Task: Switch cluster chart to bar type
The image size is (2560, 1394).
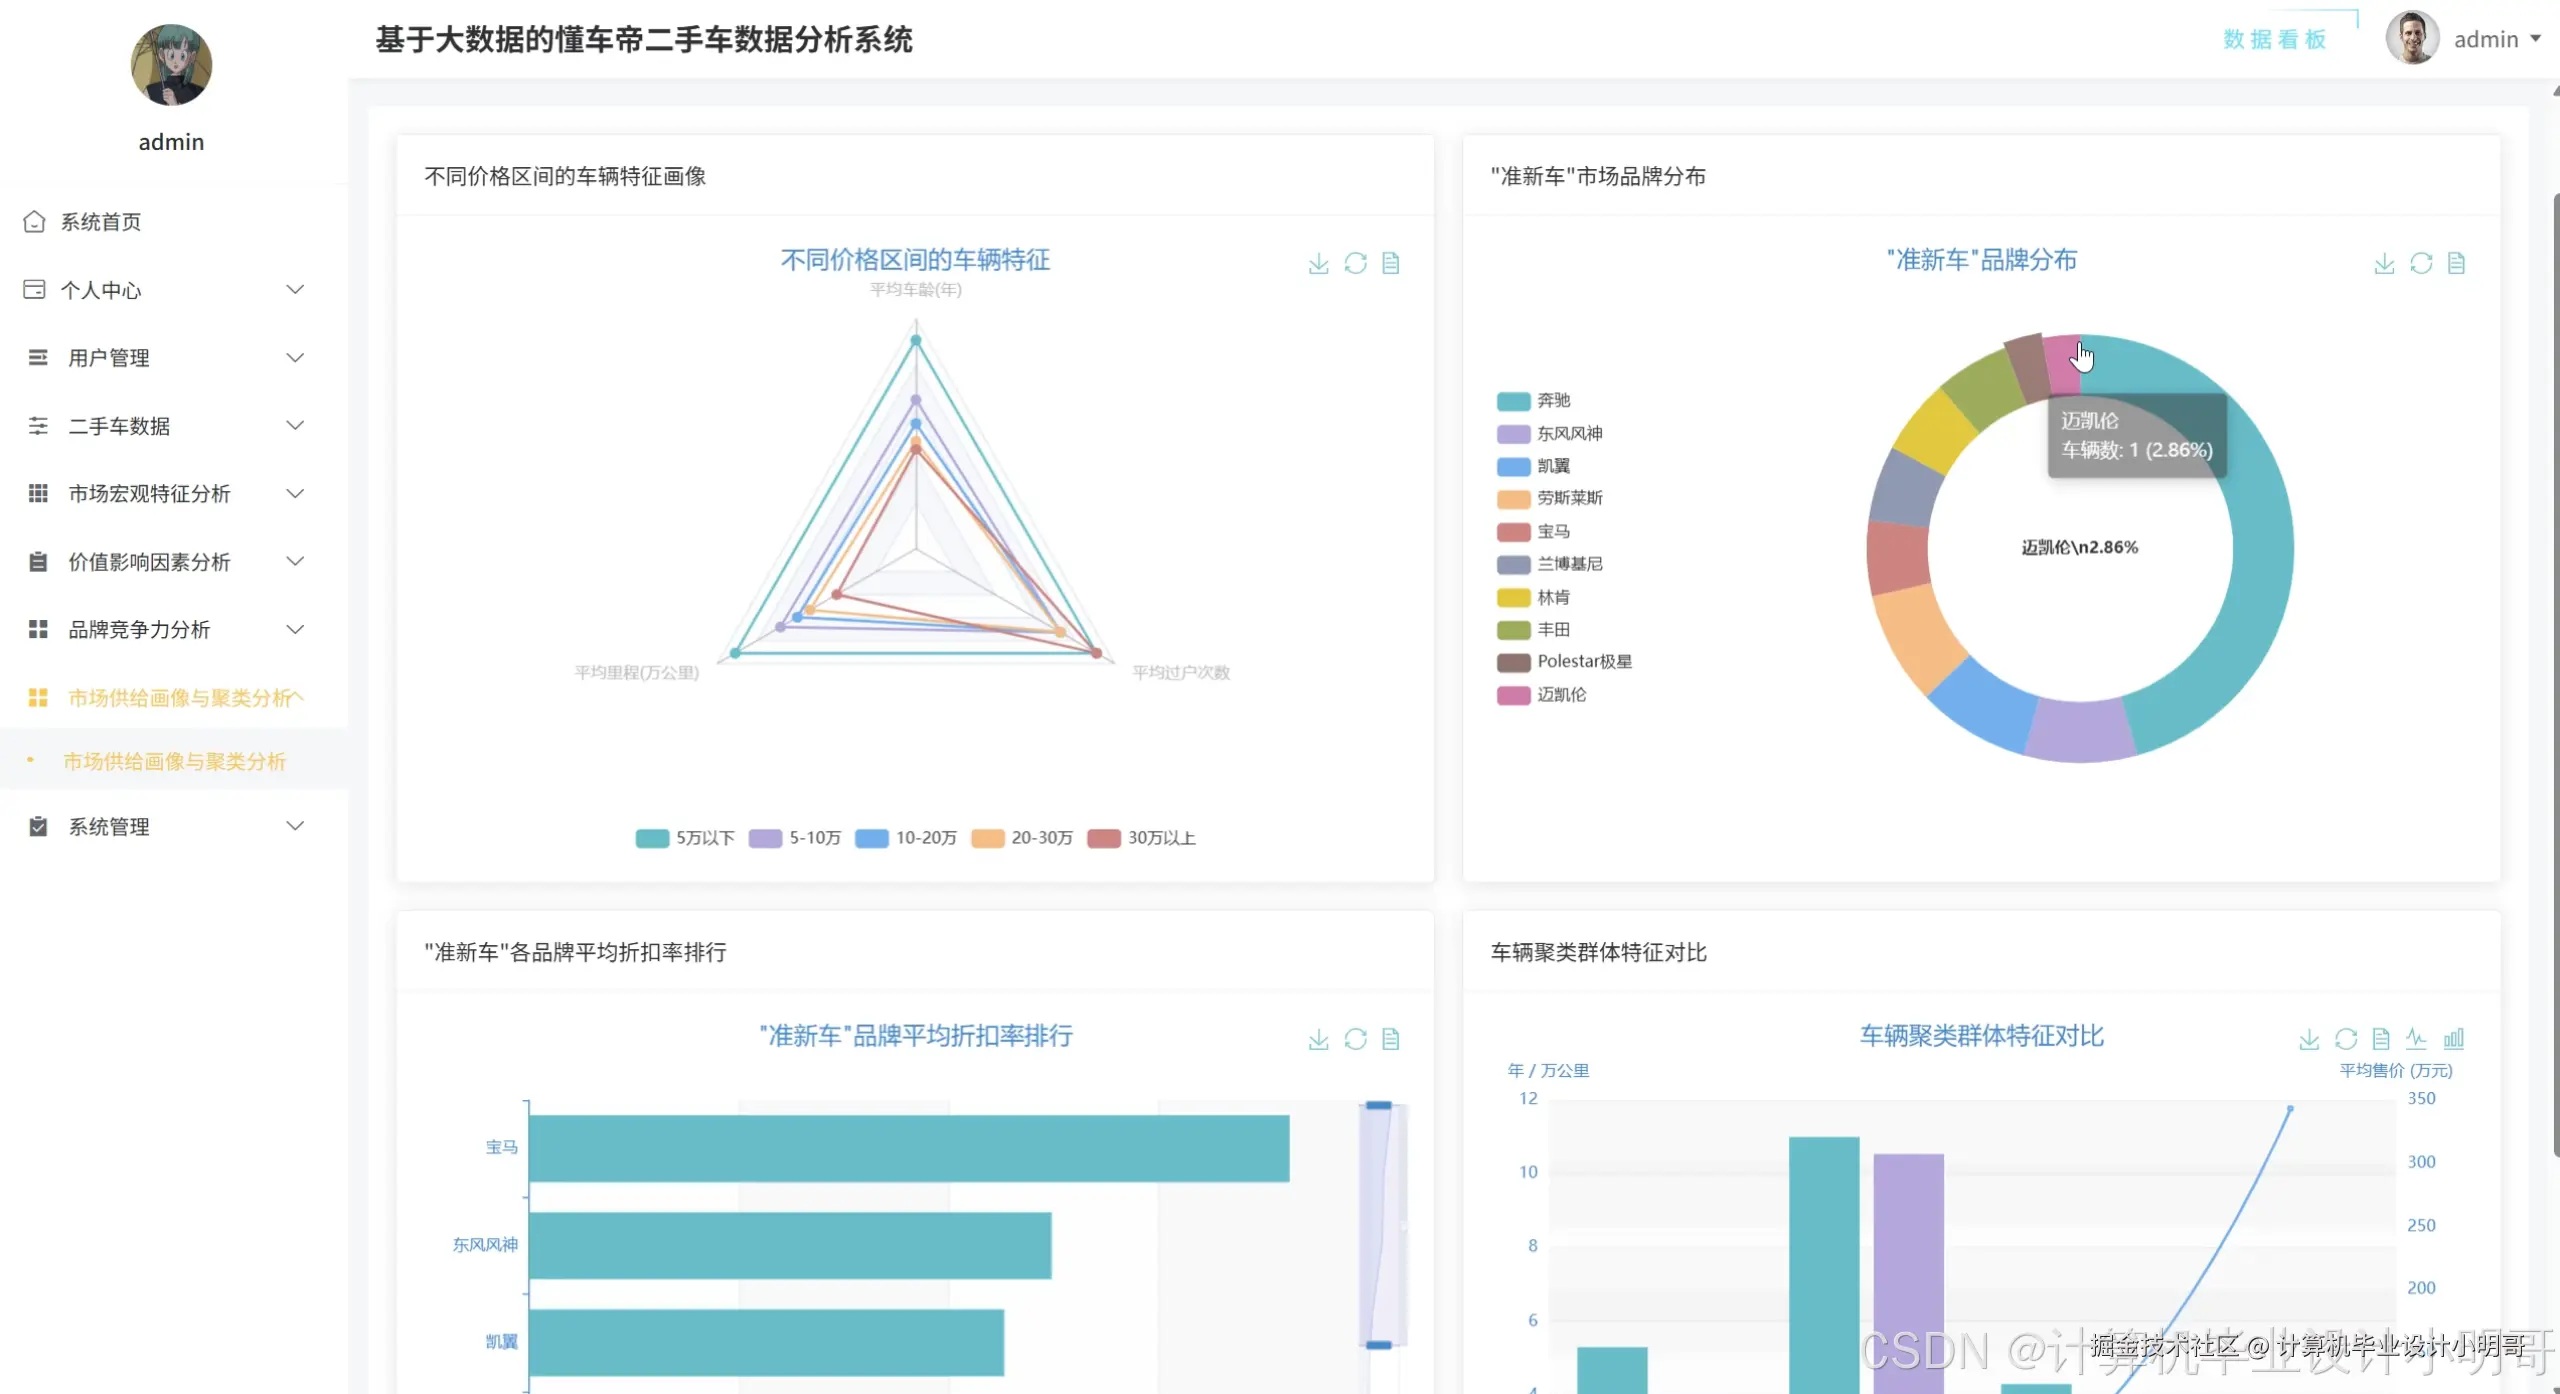Action: pyautogui.click(x=2453, y=1038)
